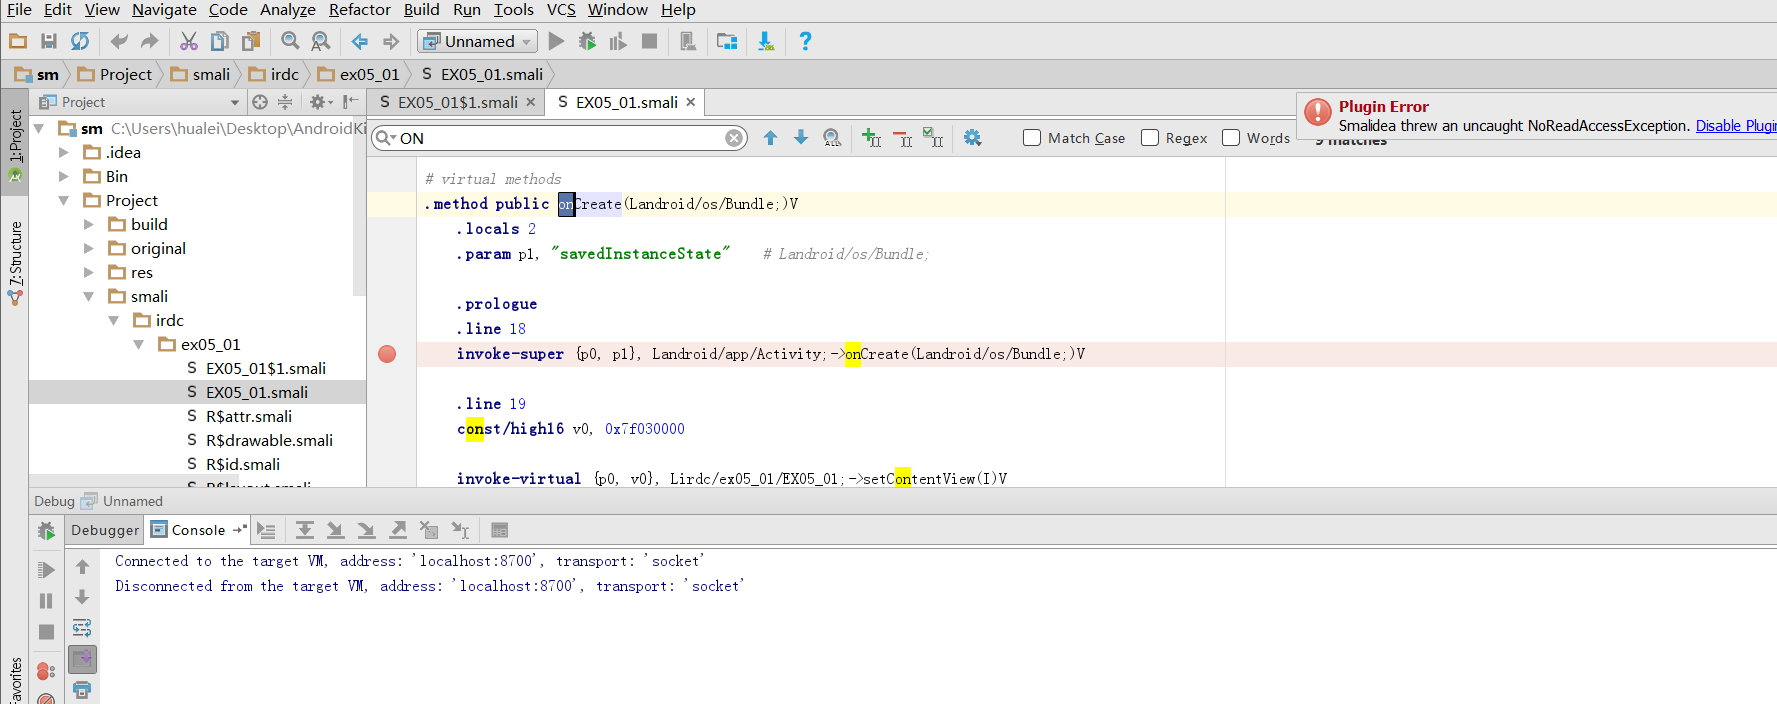Select the Console tab in Debug panel

(198, 530)
